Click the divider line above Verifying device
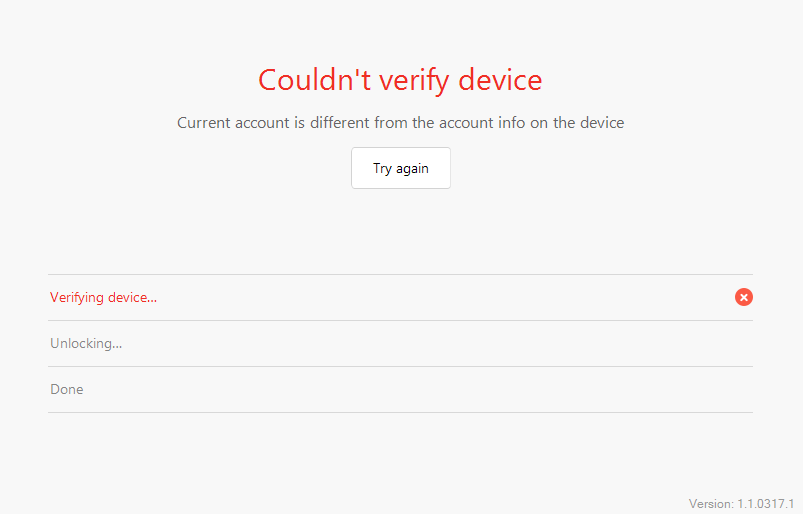The height and width of the screenshot is (514, 803). coord(400,274)
